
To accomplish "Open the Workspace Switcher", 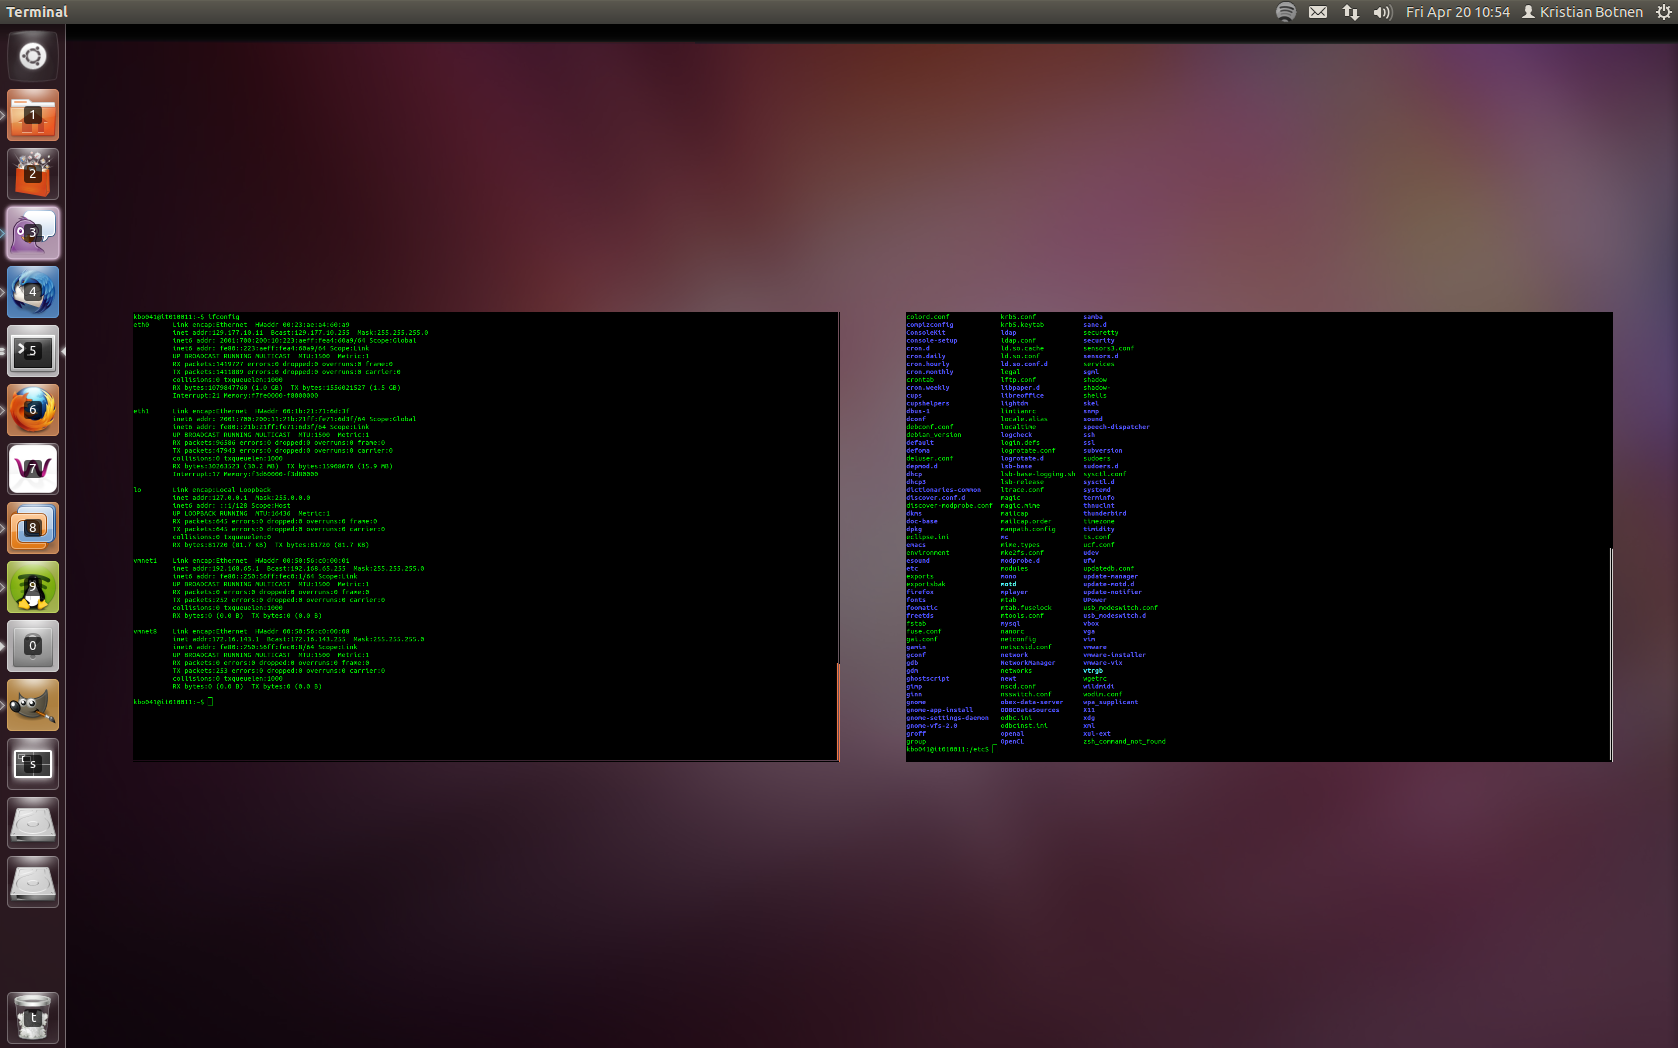I will click(x=33, y=764).
